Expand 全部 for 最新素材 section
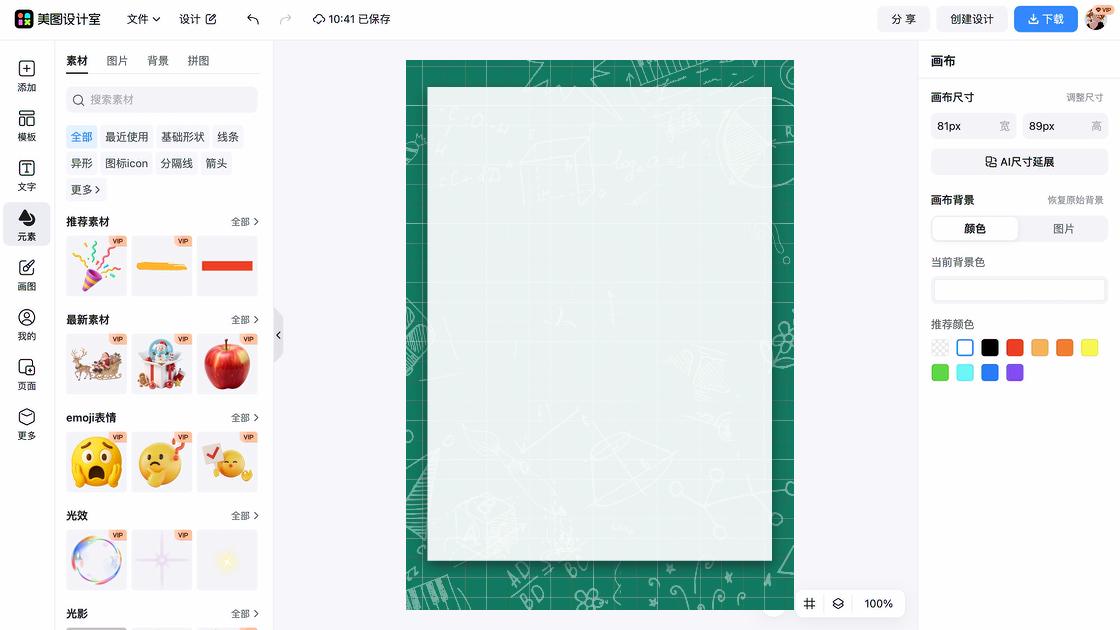This screenshot has height=630, width=1120. [245, 320]
